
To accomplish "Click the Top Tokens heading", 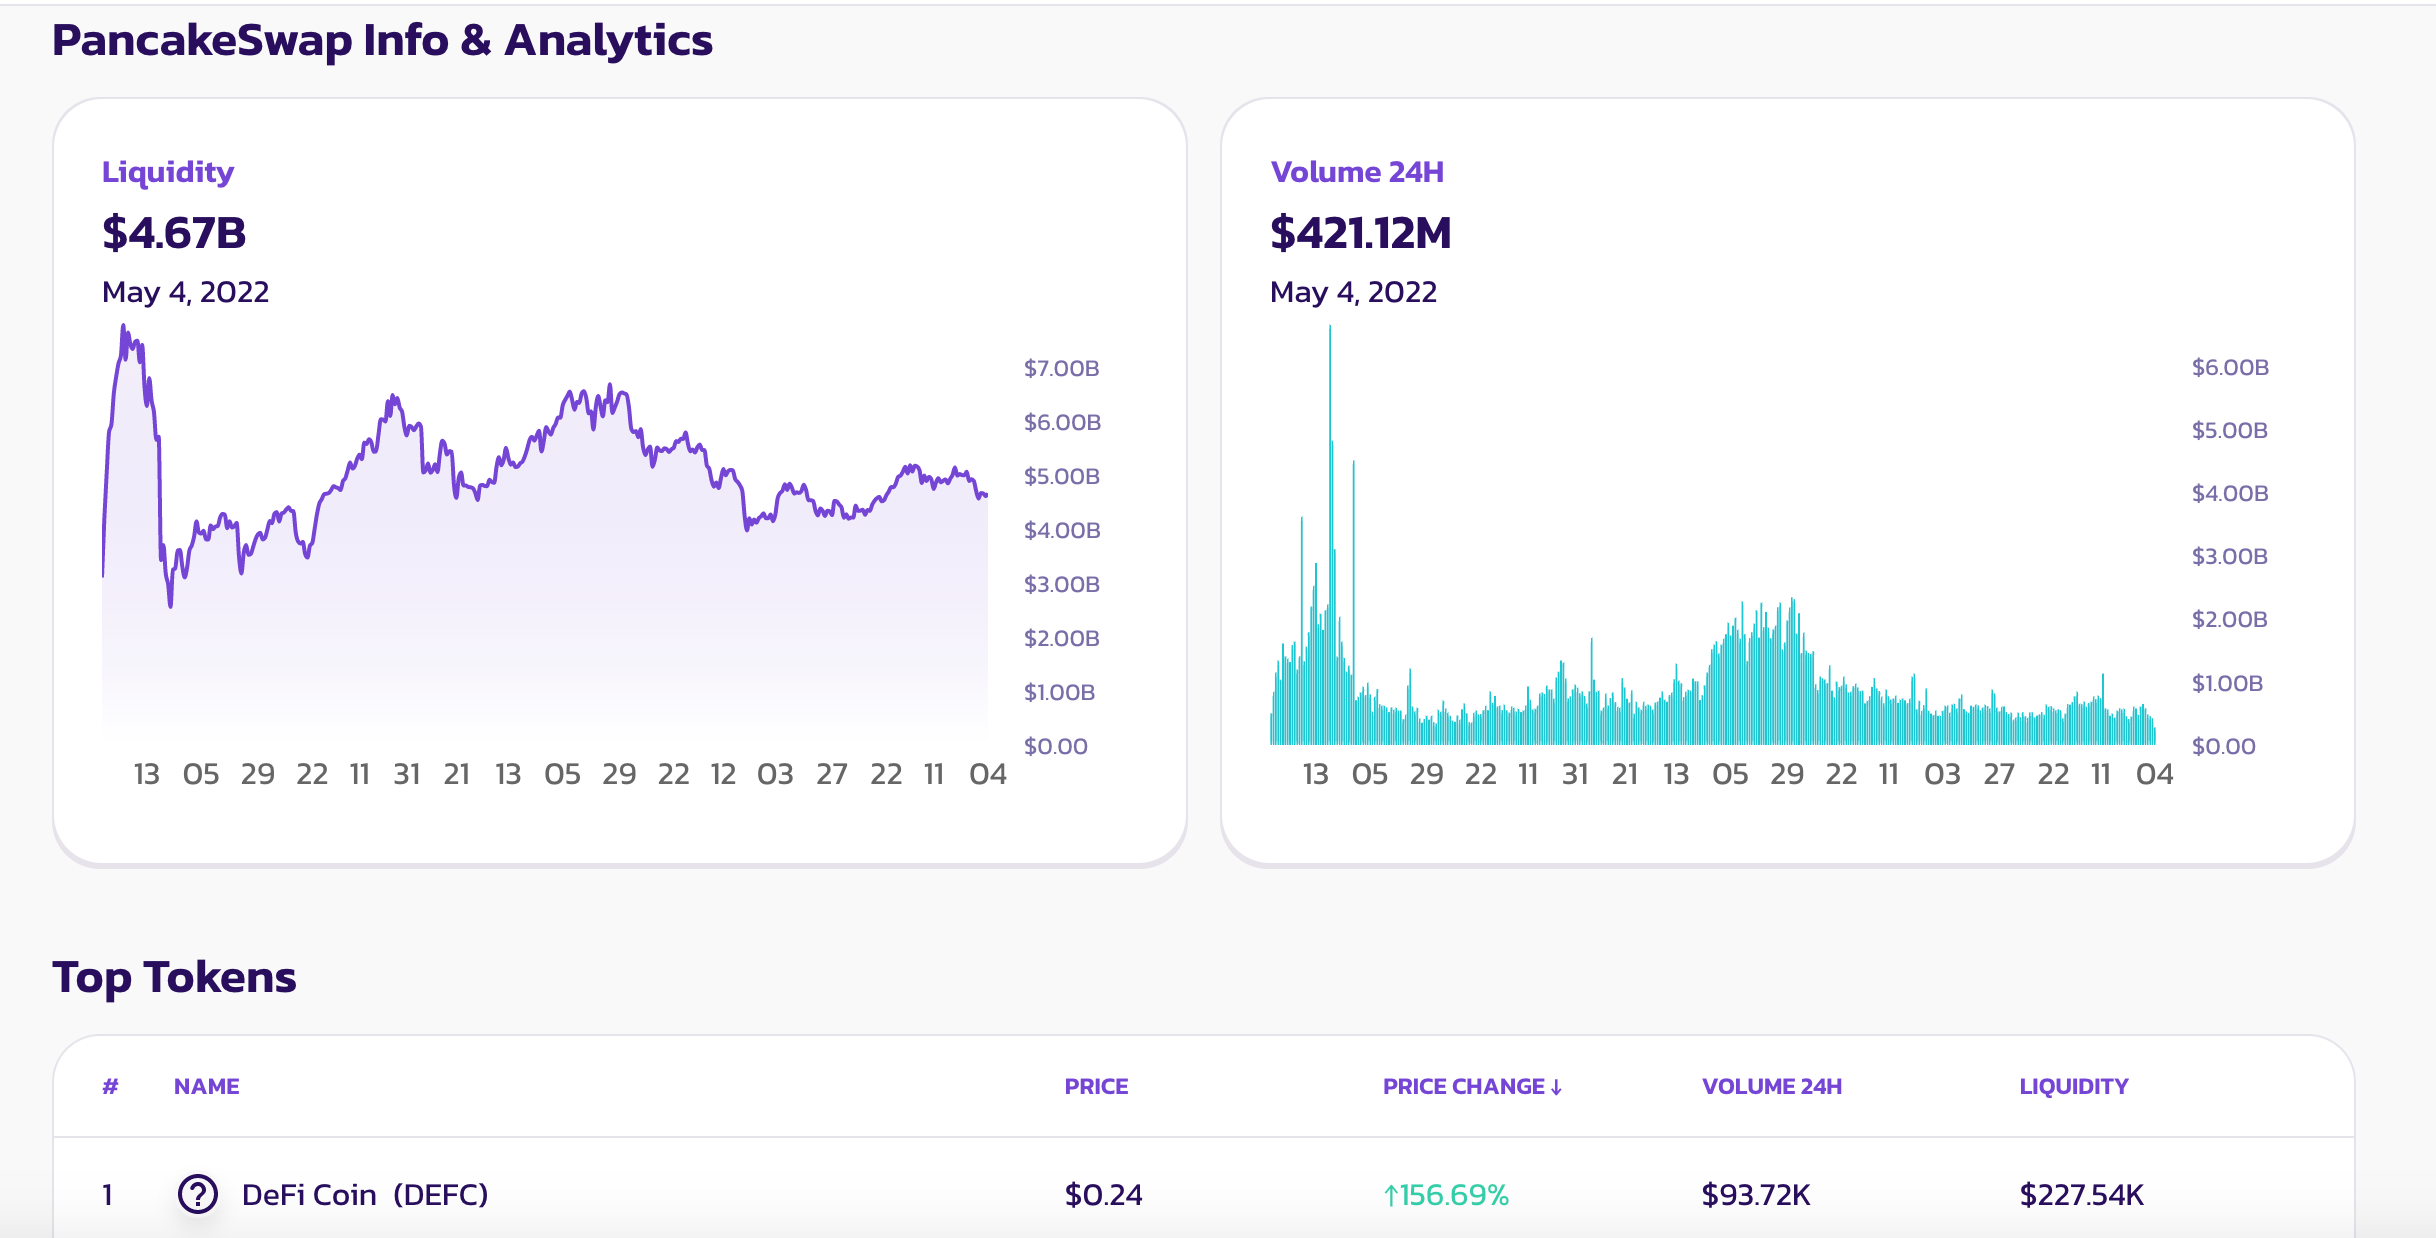I will 174,977.
